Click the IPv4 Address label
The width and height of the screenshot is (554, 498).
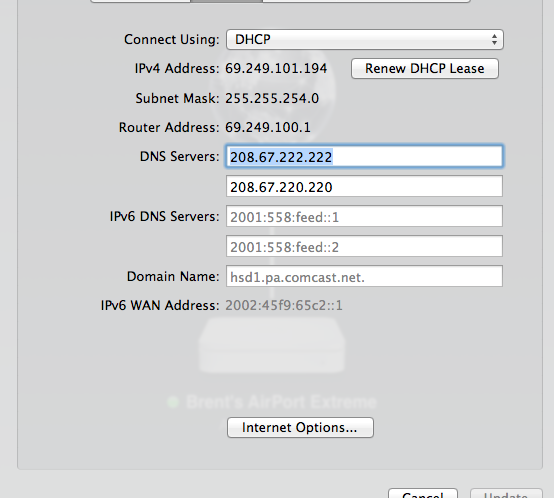(x=177, y=69)
